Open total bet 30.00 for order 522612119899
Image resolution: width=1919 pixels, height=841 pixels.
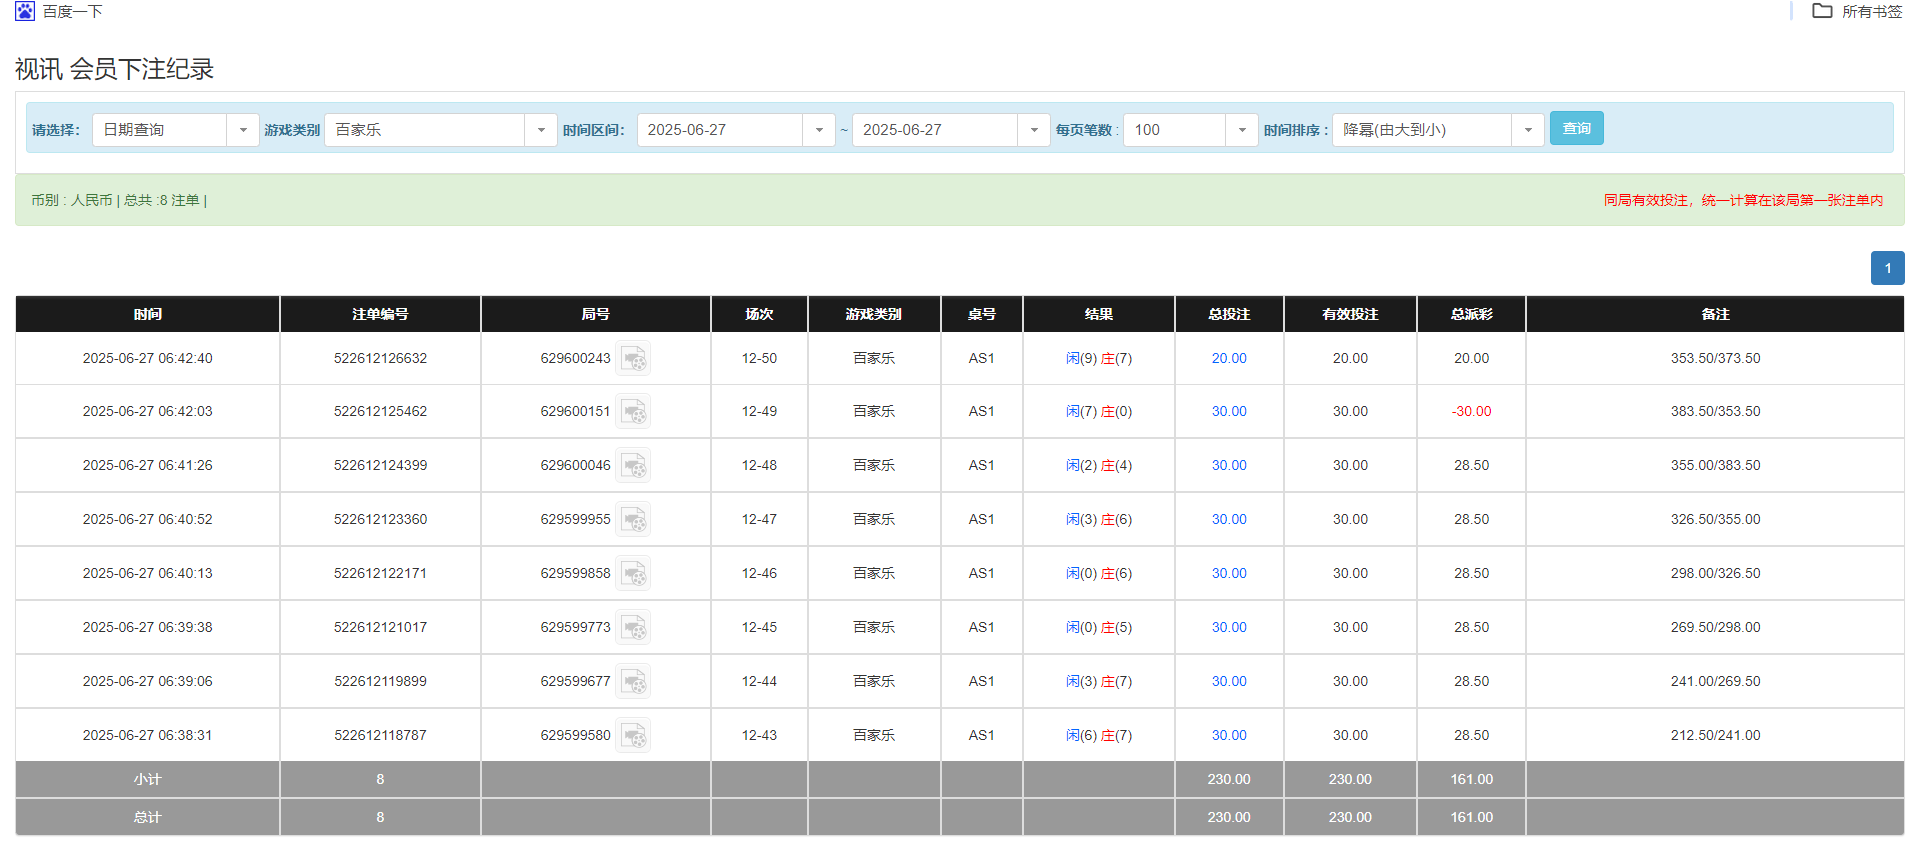1229,681
